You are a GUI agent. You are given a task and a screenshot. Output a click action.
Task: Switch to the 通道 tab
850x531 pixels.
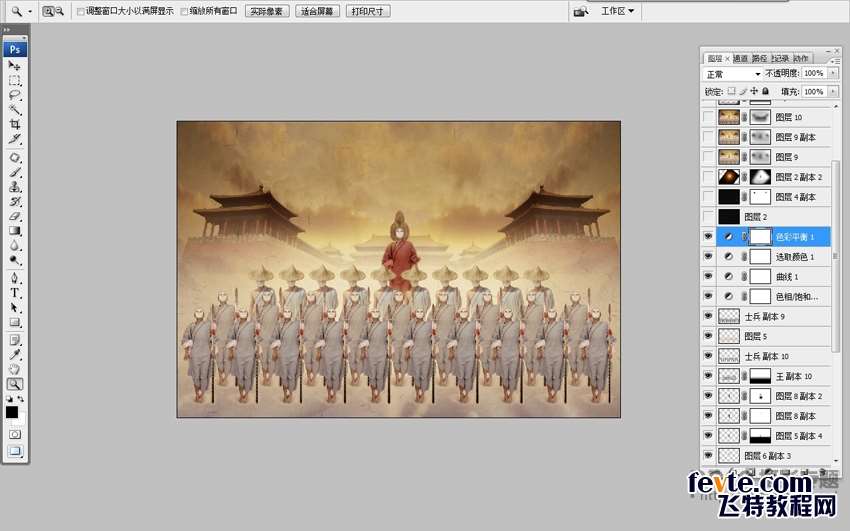pyautogui.click(x=740, y=58)
